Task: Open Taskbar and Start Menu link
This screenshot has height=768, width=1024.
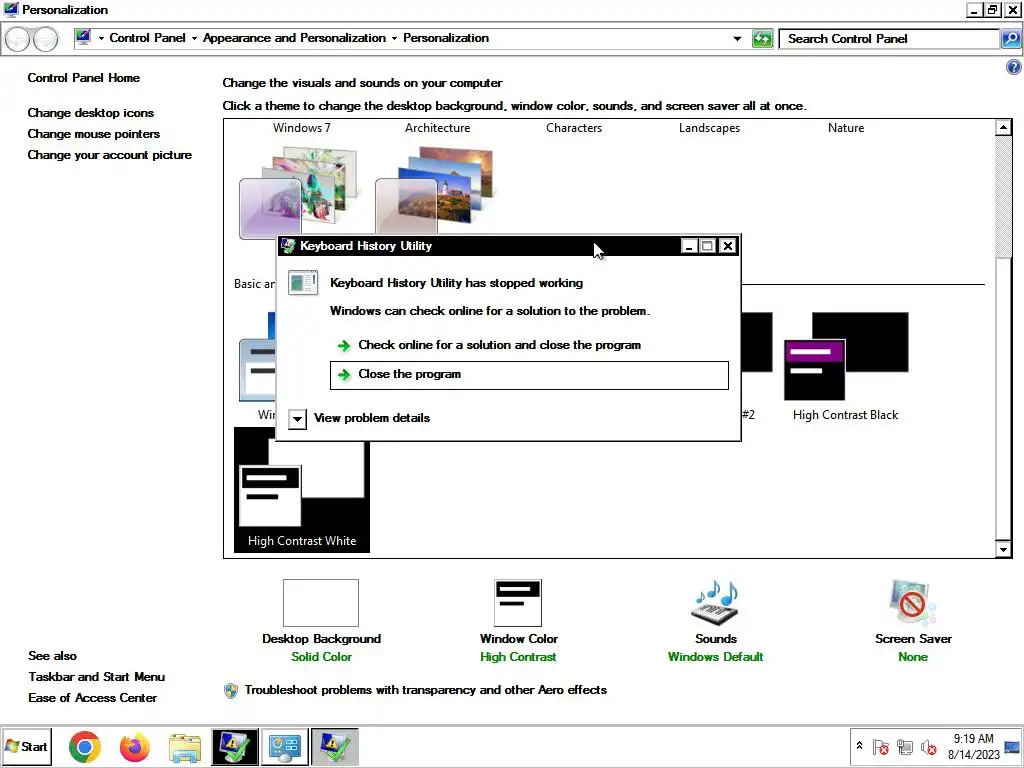Action: point(97,677)
